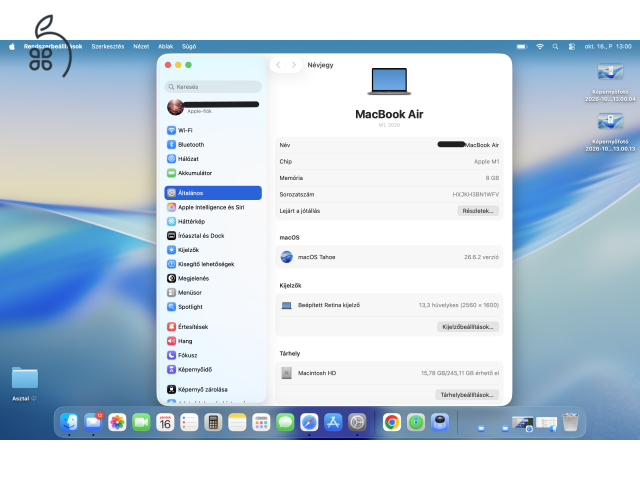The image size is (640, 480).
Task: Open Calculator from the Dock
Action: tap(213, 422)
